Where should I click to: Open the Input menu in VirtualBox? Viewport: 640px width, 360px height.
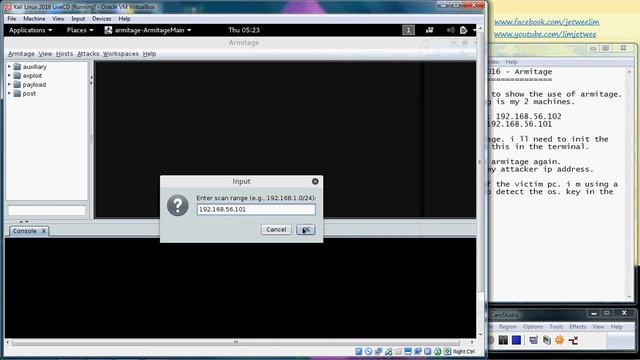(x=78, y=19)
